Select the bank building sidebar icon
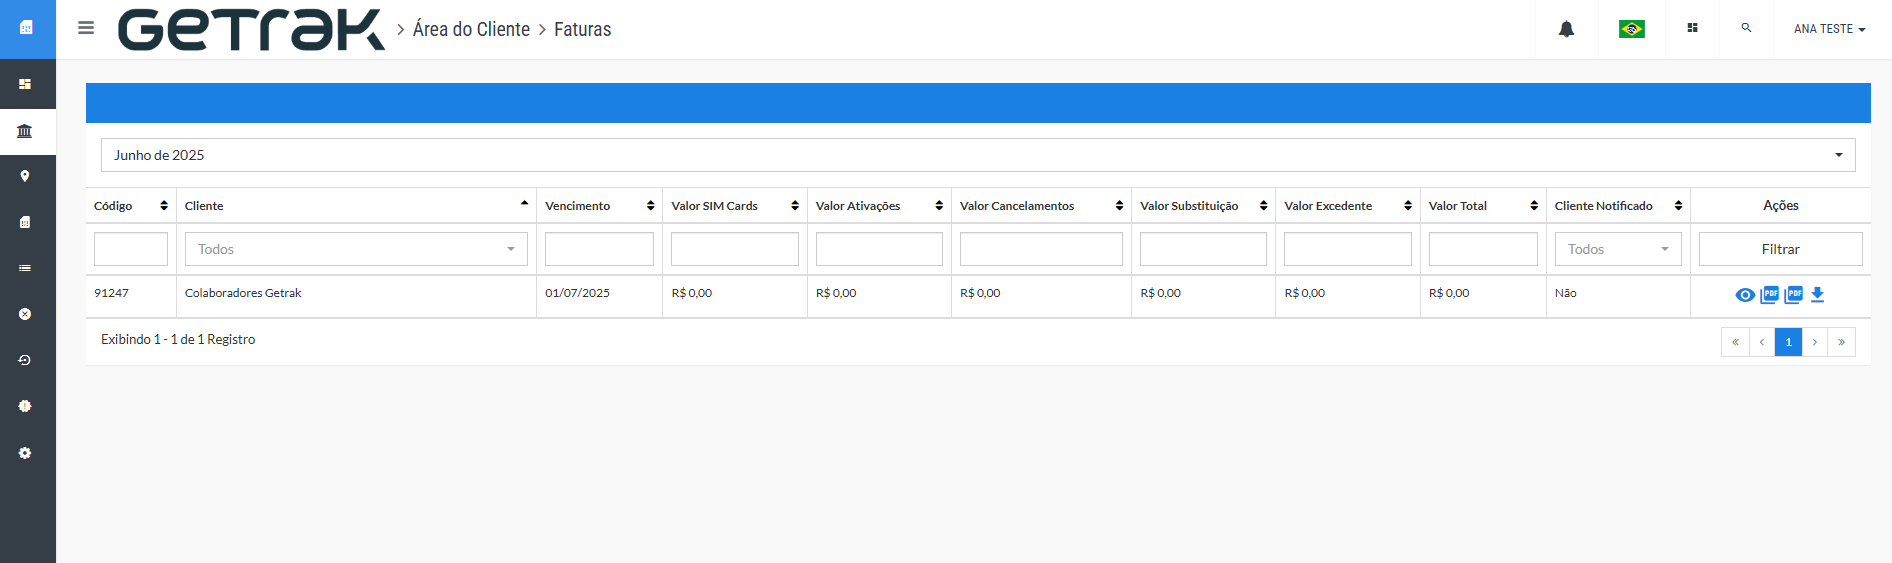 (25, 131)
